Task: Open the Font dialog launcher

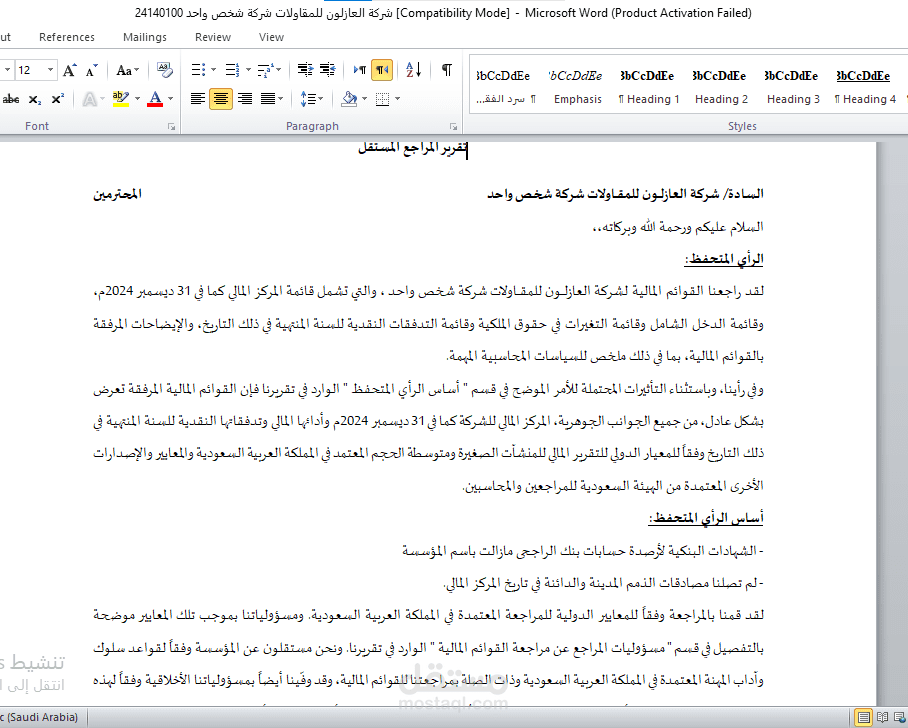Action: click(x=171, y=126)
